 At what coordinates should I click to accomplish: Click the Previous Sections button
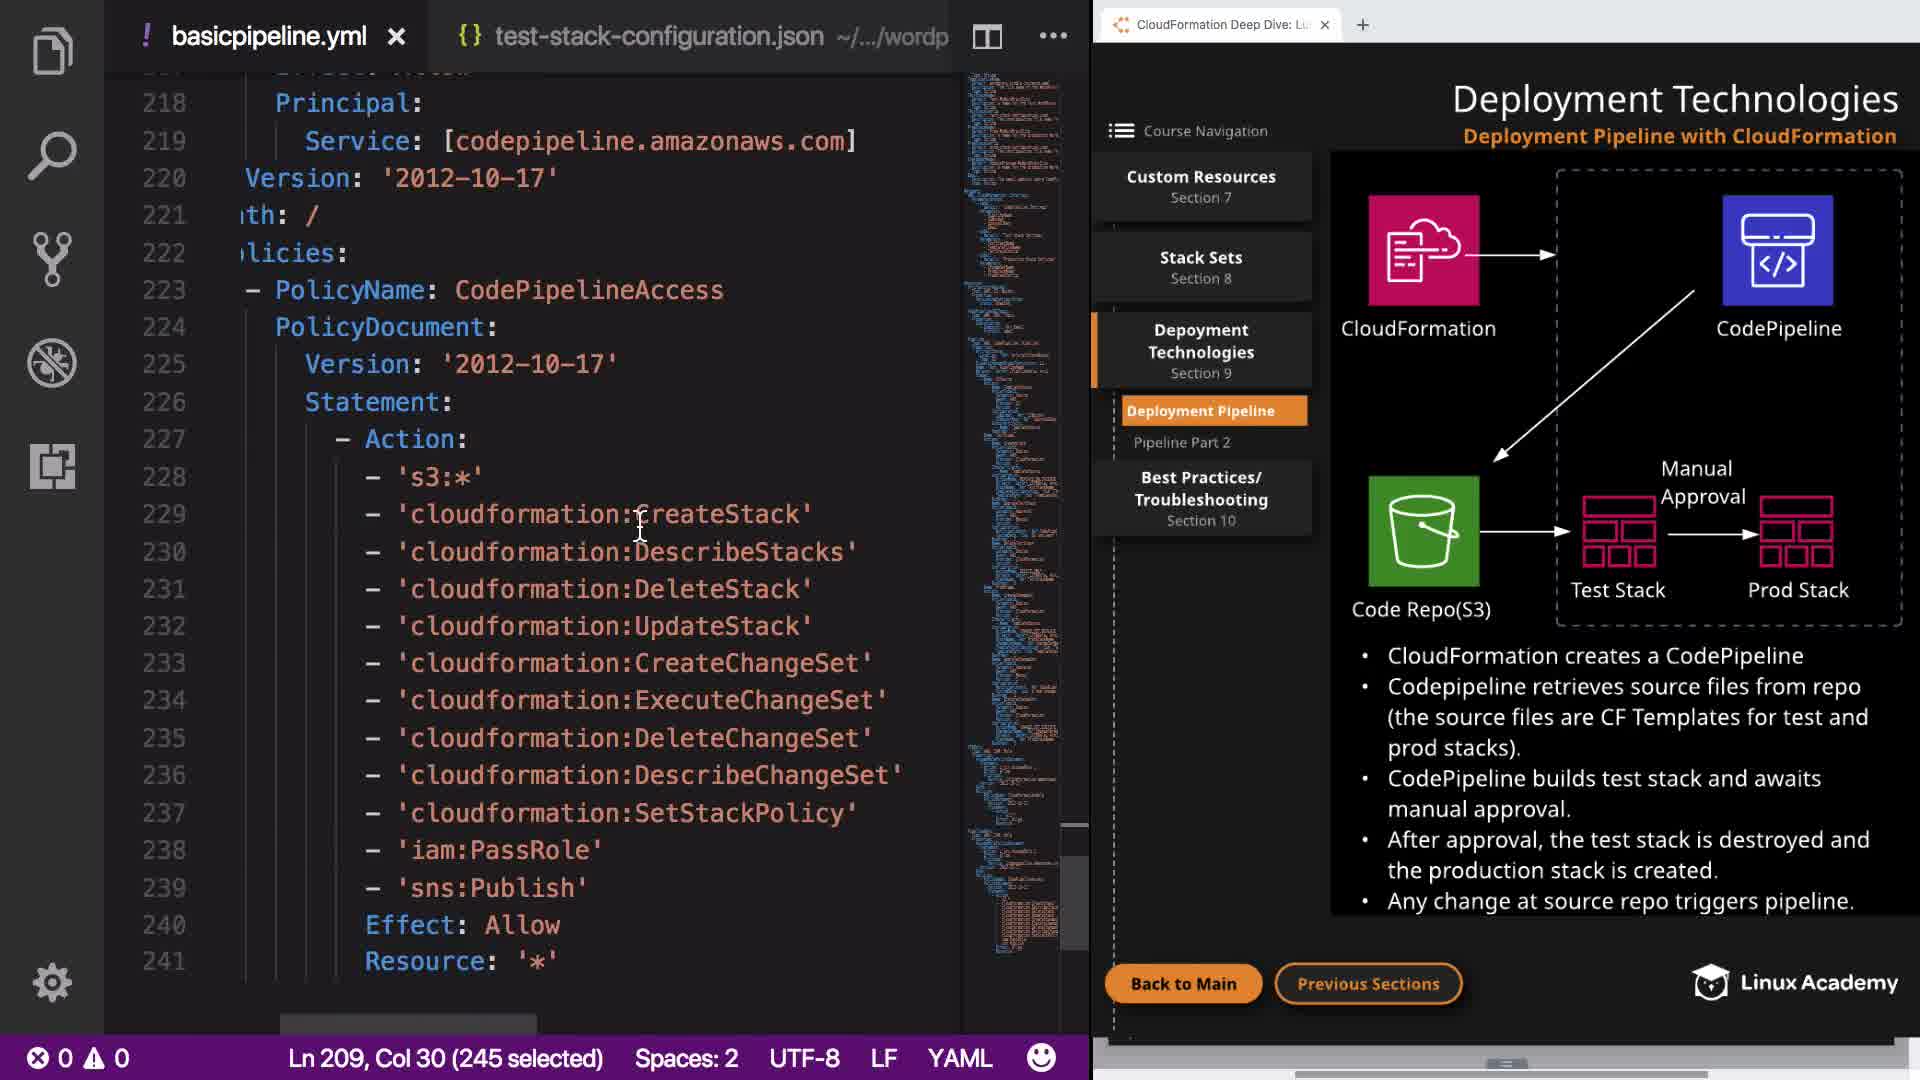(x=1368, y=984)
